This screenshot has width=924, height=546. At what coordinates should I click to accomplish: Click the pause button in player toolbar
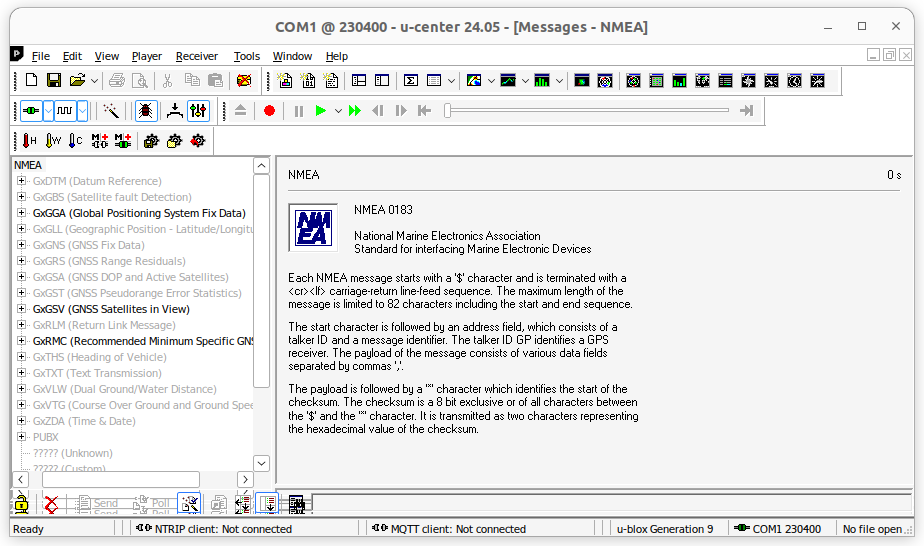299,111
